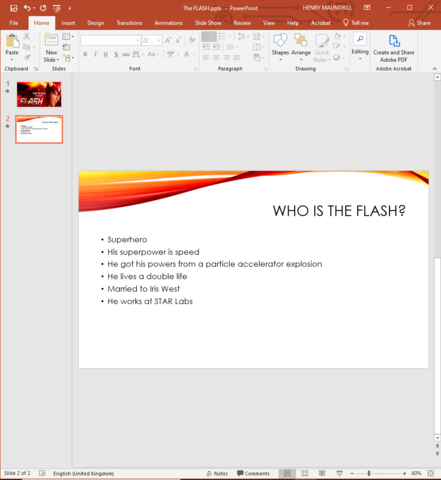Click the text highlight color button

pos(171,54)
